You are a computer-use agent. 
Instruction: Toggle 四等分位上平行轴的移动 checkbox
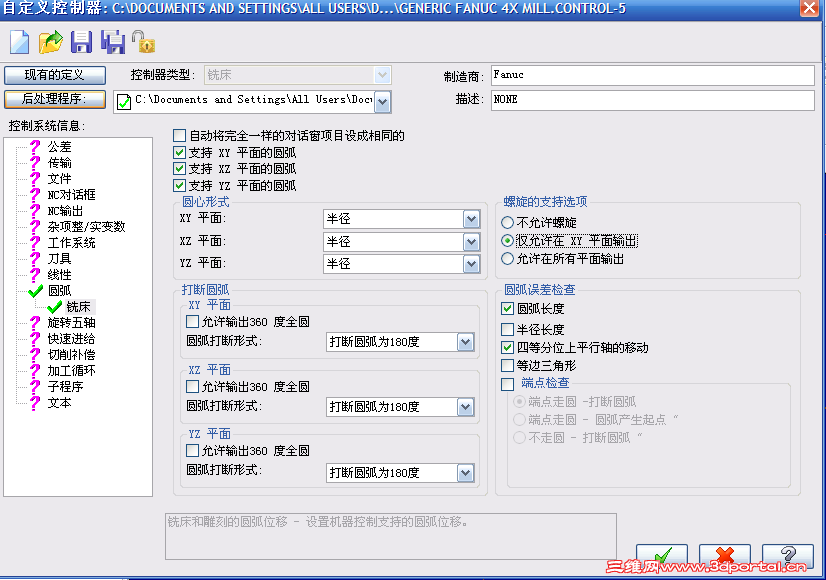coord(507,347)
